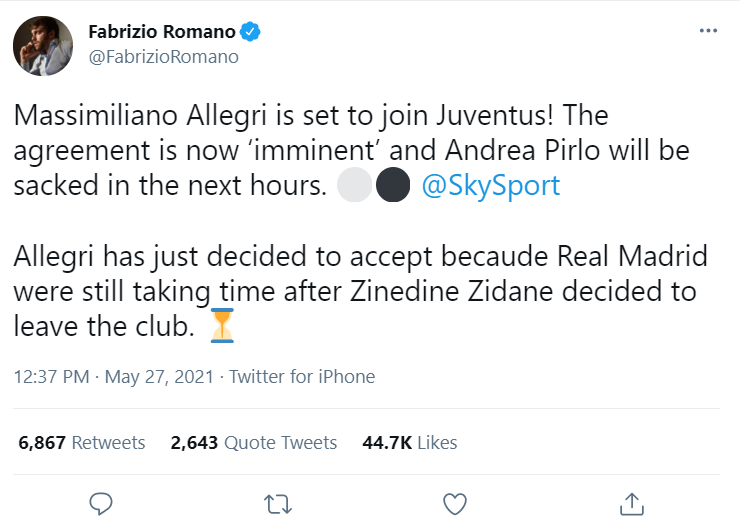Open Fabrizio Romano's profile picture
Image resolution: width=741 pixels, height=529 pixels.
pos(41,44)
